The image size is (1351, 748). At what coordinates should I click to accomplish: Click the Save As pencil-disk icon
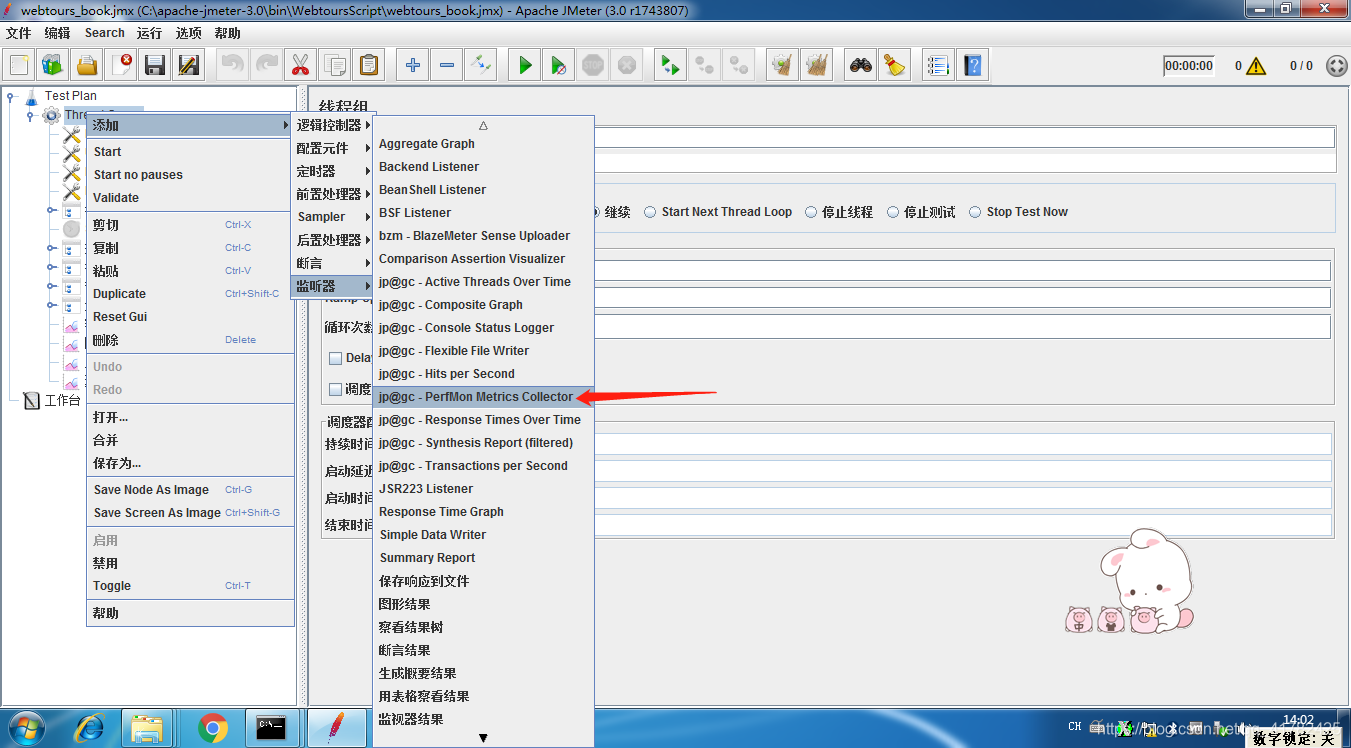coord(189,65)
